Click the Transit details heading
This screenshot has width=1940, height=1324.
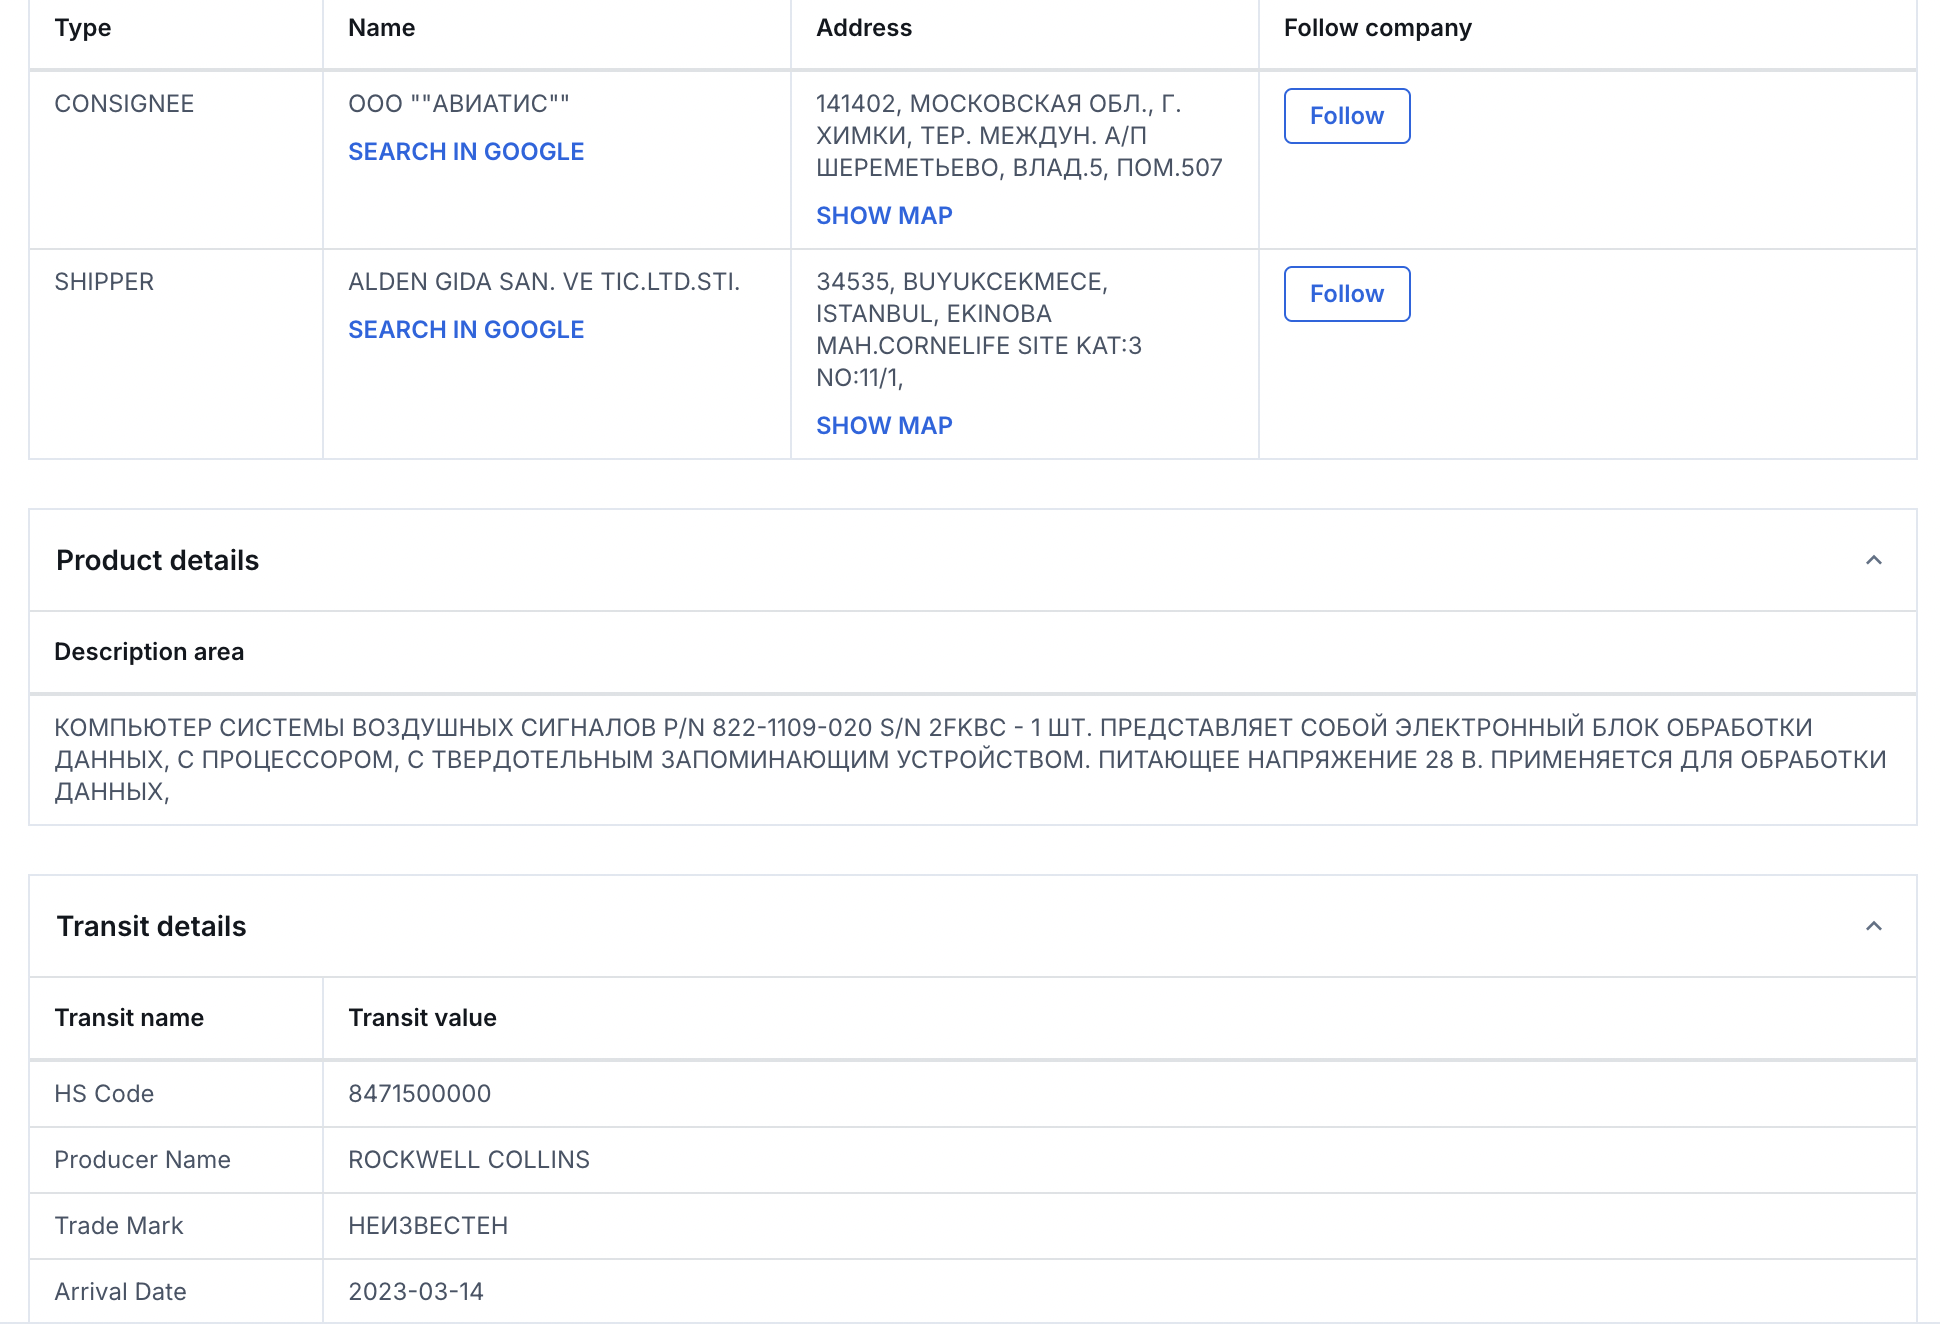tap(151, 926)
